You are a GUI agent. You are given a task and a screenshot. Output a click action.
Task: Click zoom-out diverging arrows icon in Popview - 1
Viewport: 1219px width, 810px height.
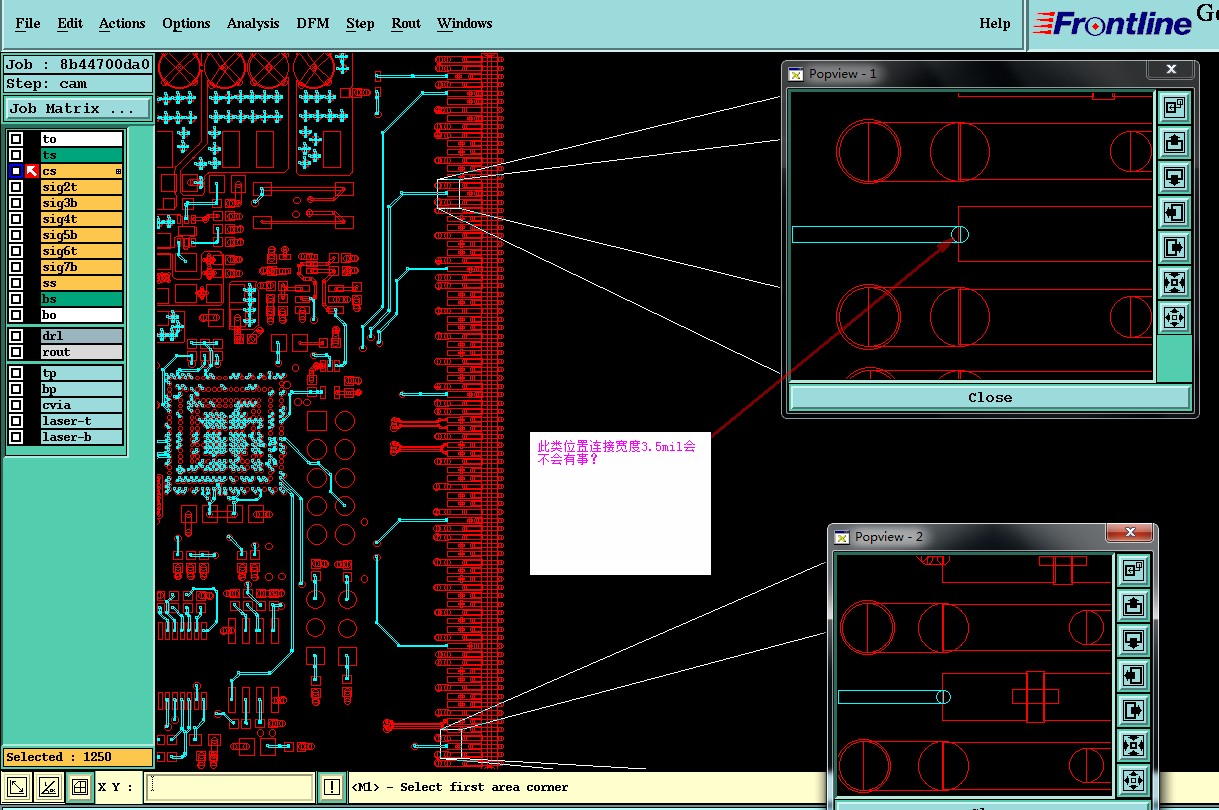tap(1174, 317)
